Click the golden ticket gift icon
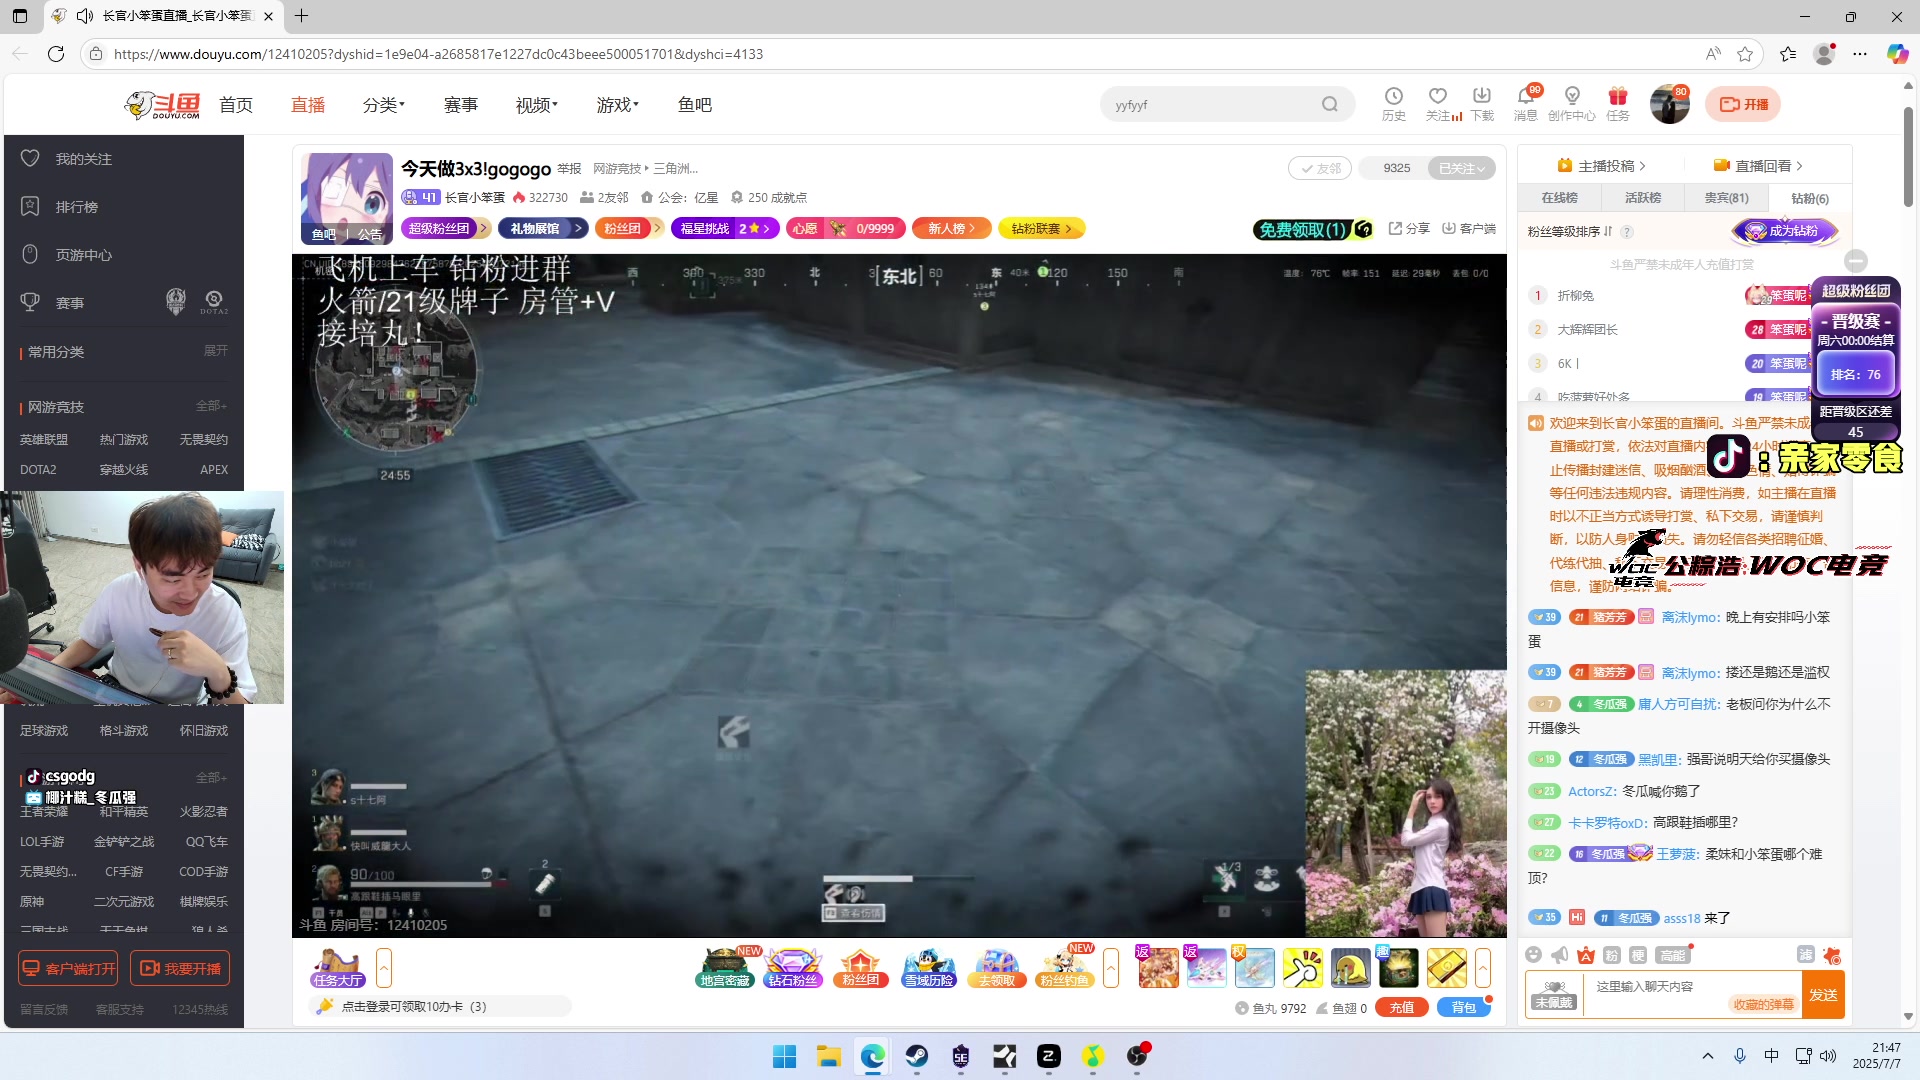The image size is (1920, 1080). (1447, 968)
